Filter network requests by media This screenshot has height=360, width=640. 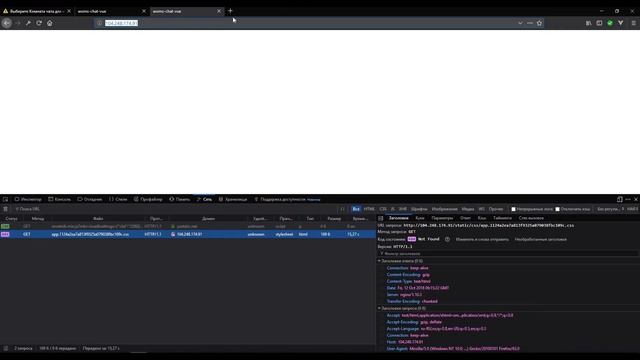468,209
